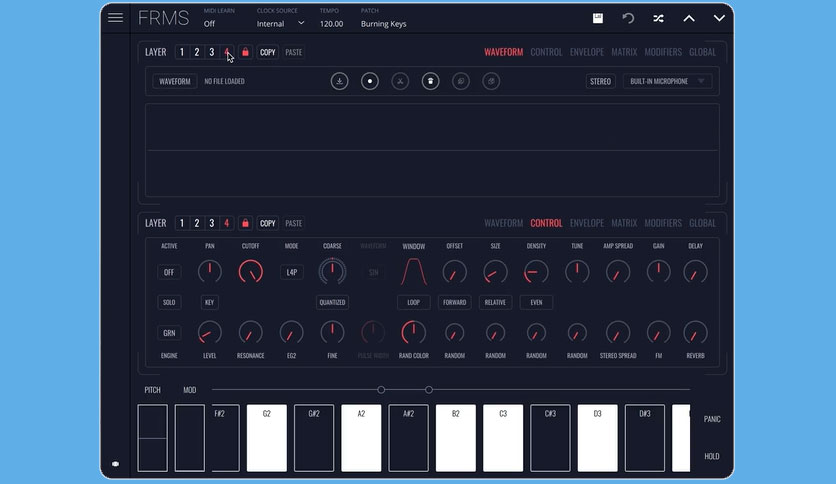
Task: Click the Delay knob
Action: (695, 272)
